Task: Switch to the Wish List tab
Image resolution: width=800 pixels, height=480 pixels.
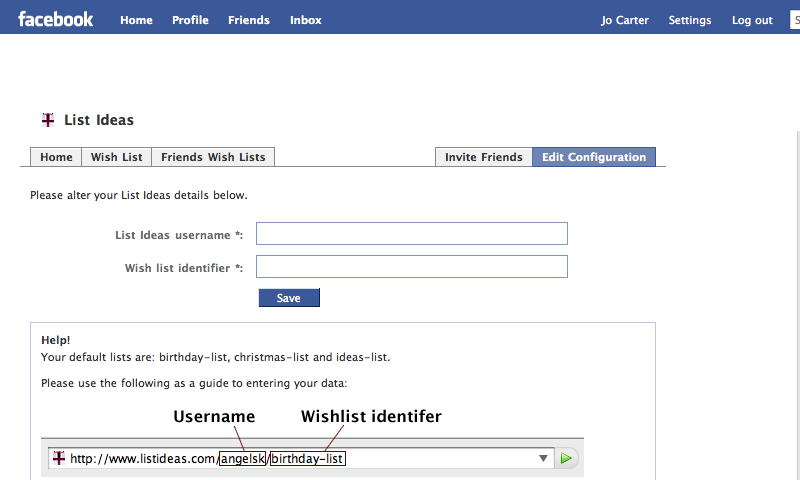Action: tap(116, 157)
